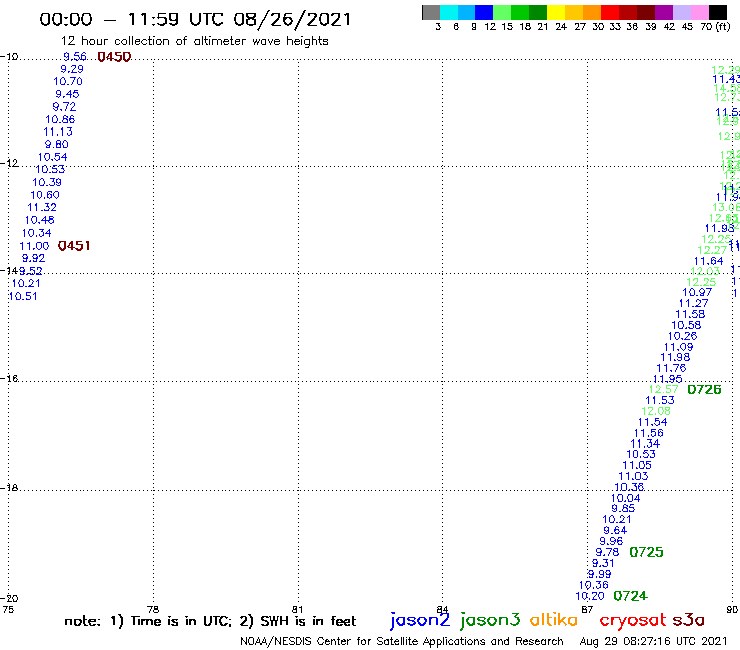Select the pink swatch near the 70 label
Viewport: 740px width, 650px height.
[700, 12]
